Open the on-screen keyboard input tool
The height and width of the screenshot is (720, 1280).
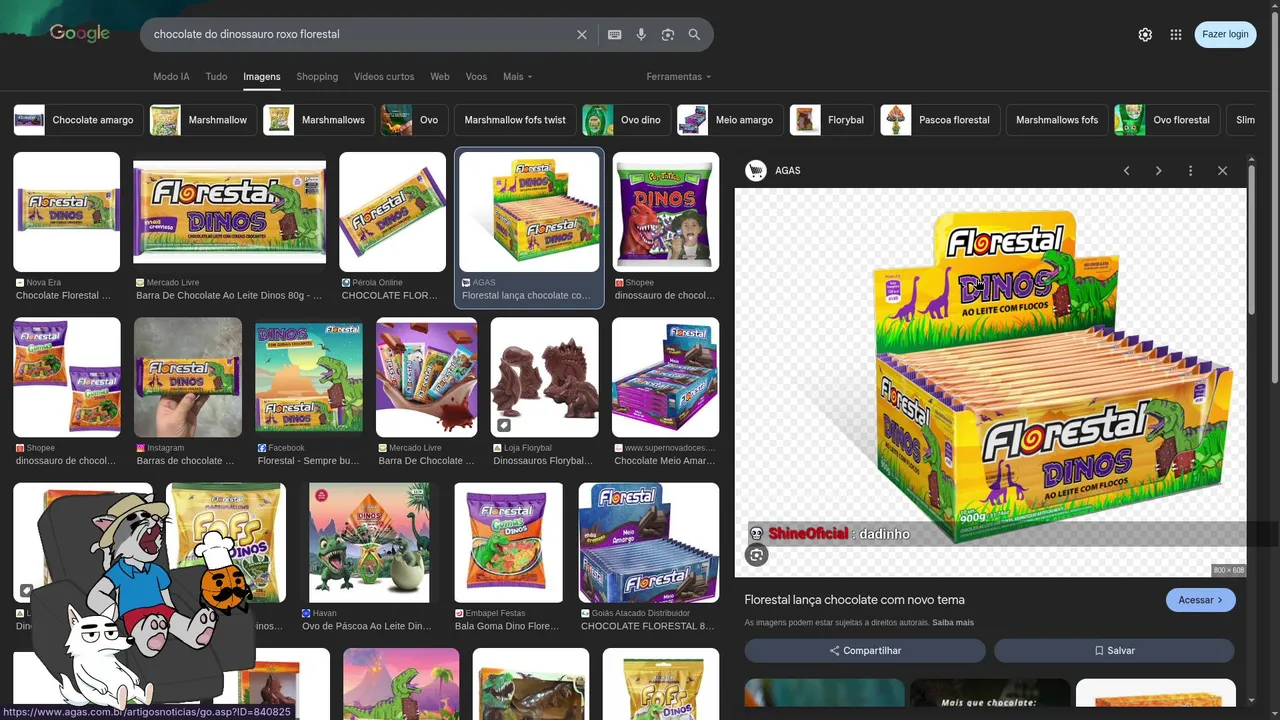[614, 35]
